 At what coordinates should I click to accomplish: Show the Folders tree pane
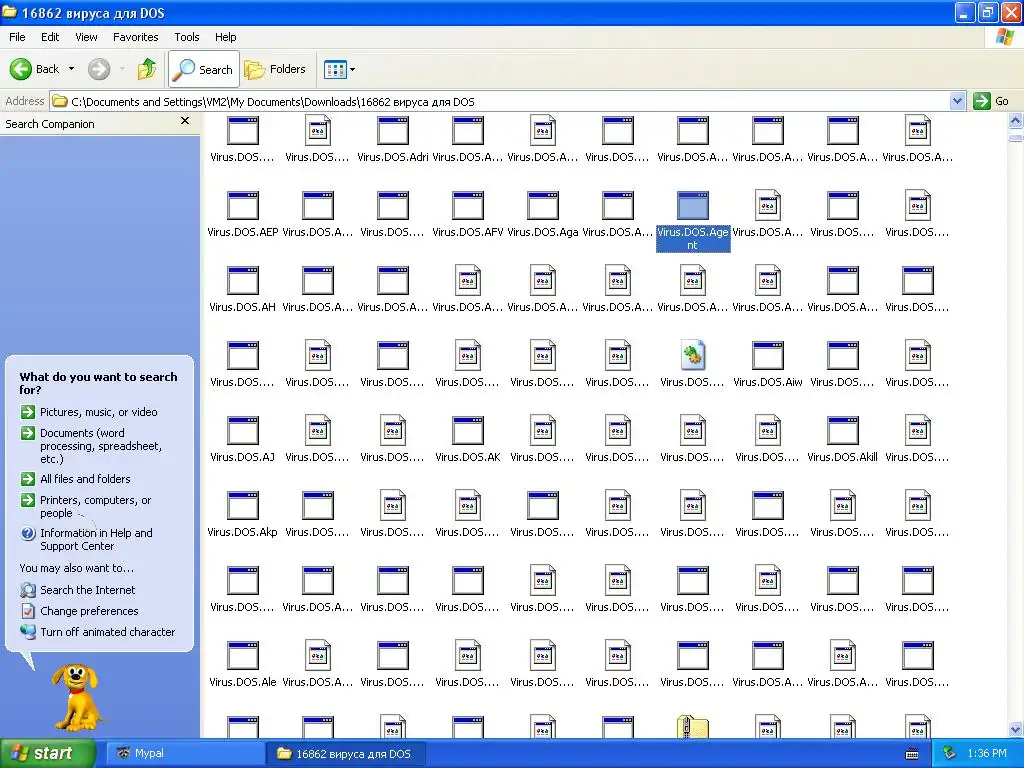point(275,69)
